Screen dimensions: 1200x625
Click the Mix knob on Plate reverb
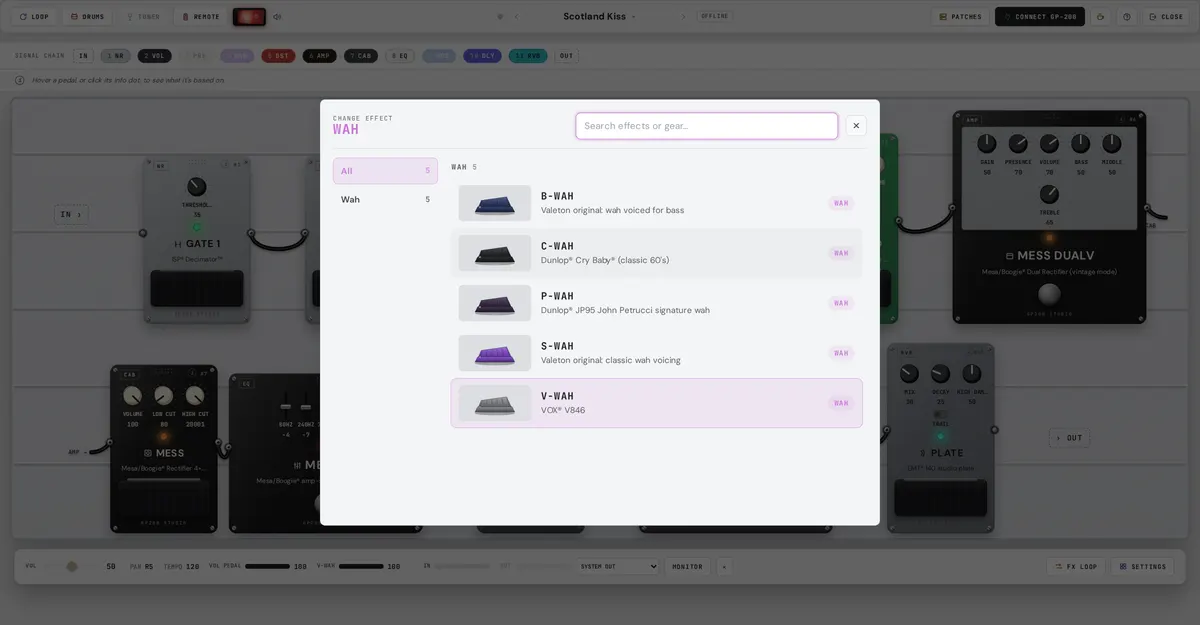coord(909,374)
